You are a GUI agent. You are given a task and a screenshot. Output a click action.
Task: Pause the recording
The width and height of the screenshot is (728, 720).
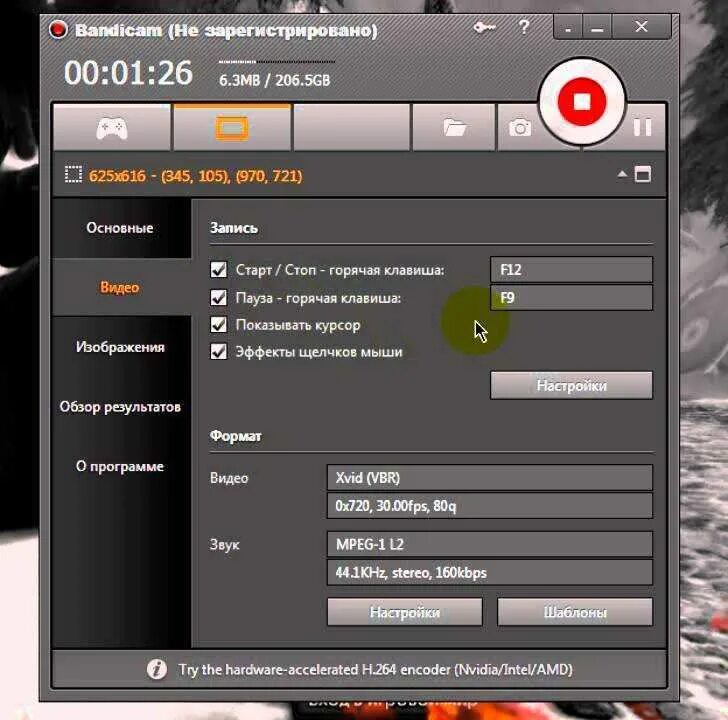tap(643, 127)
